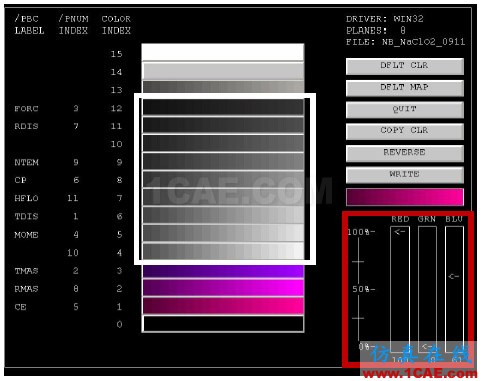This screenshot has height=381, width=482.
Task: Click the WRITE button
Action: coord(405,175)
